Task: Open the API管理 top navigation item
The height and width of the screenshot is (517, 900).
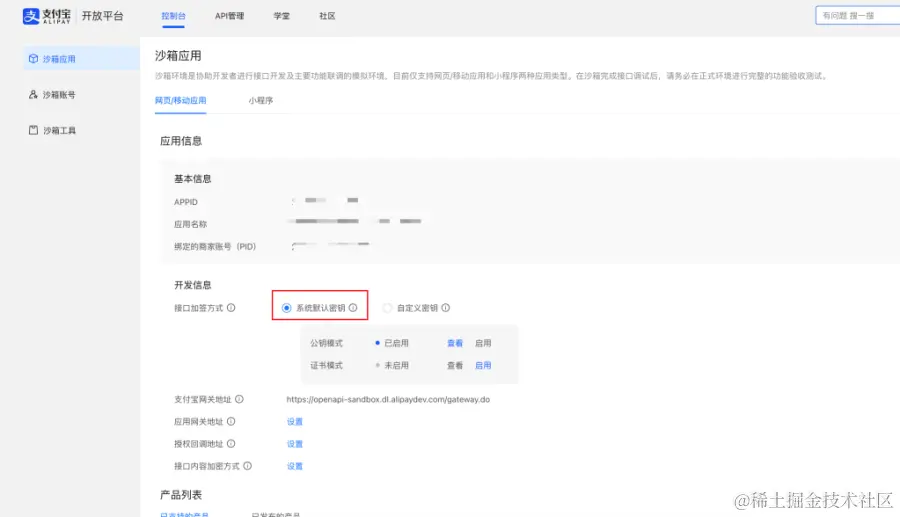Action: (x=230, y=16)
